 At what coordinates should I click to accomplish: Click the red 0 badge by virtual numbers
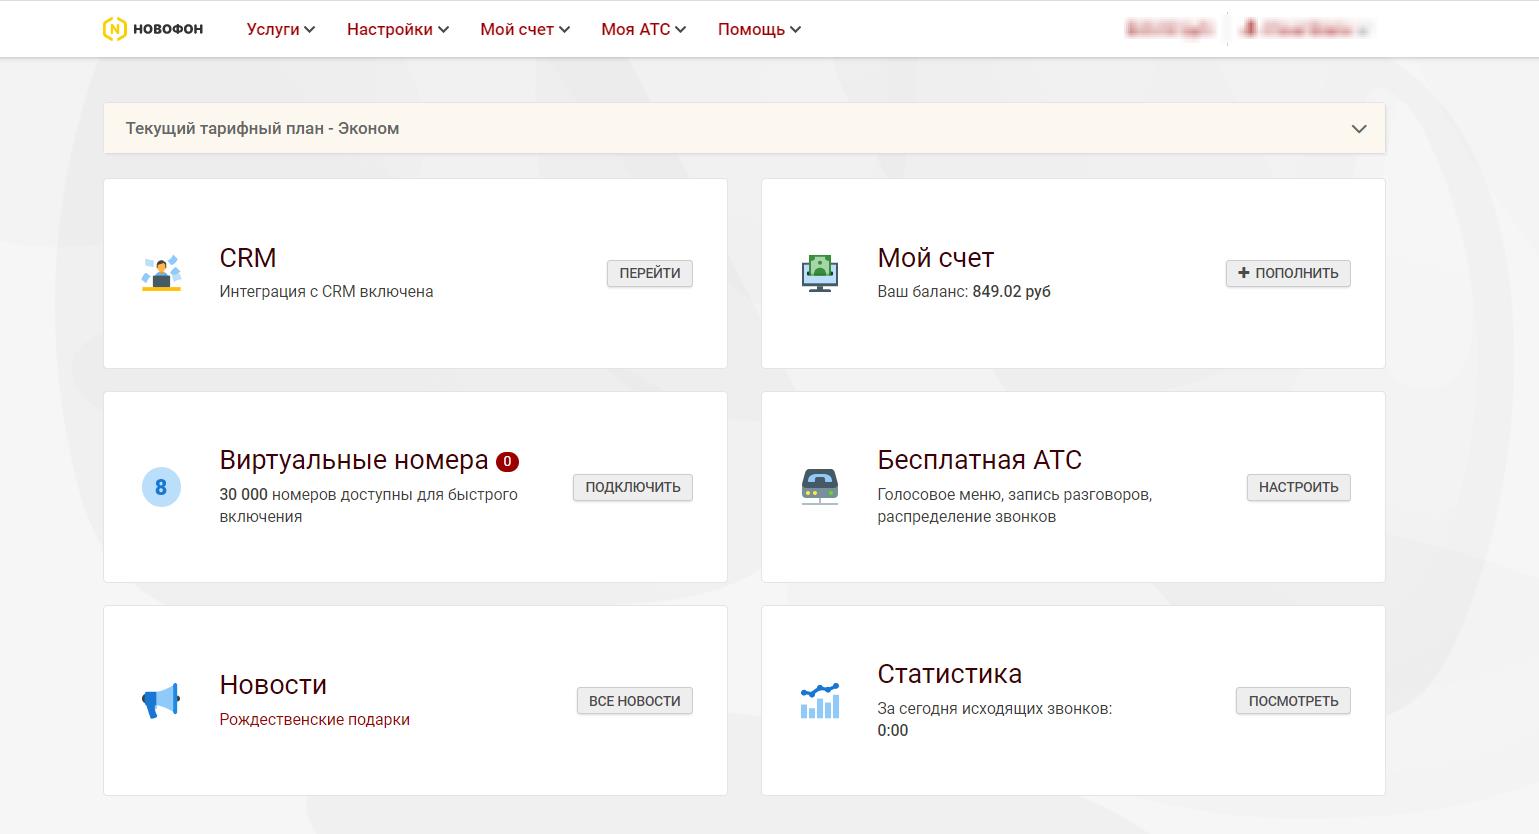tap(507, 461)
